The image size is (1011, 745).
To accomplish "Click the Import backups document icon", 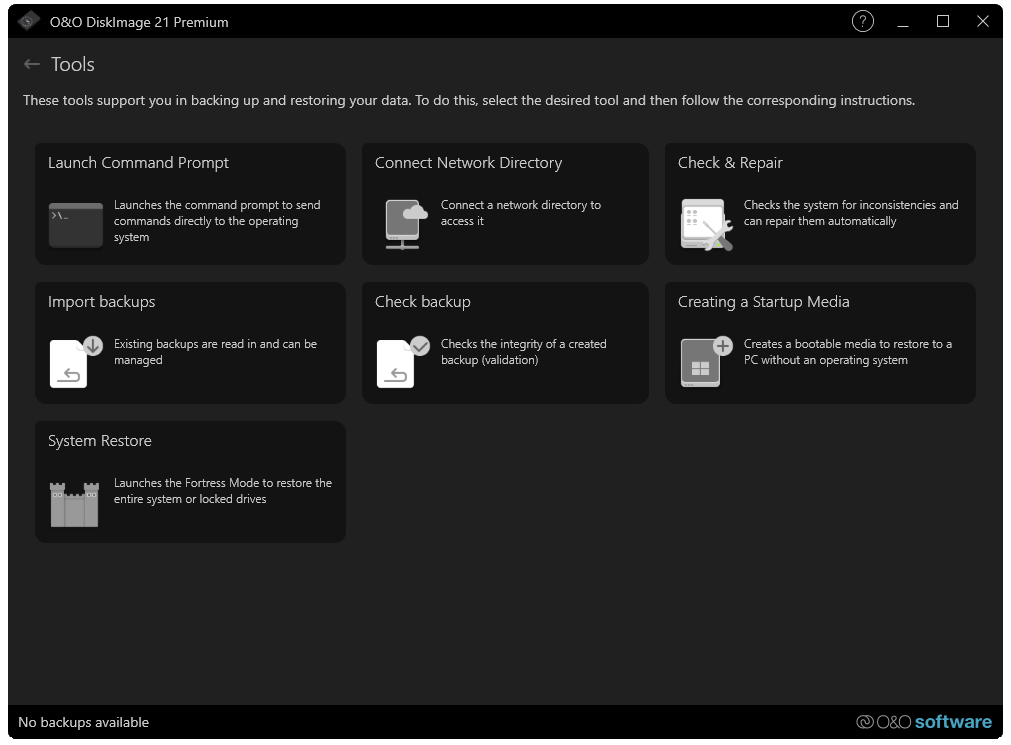I will [76, 362].
